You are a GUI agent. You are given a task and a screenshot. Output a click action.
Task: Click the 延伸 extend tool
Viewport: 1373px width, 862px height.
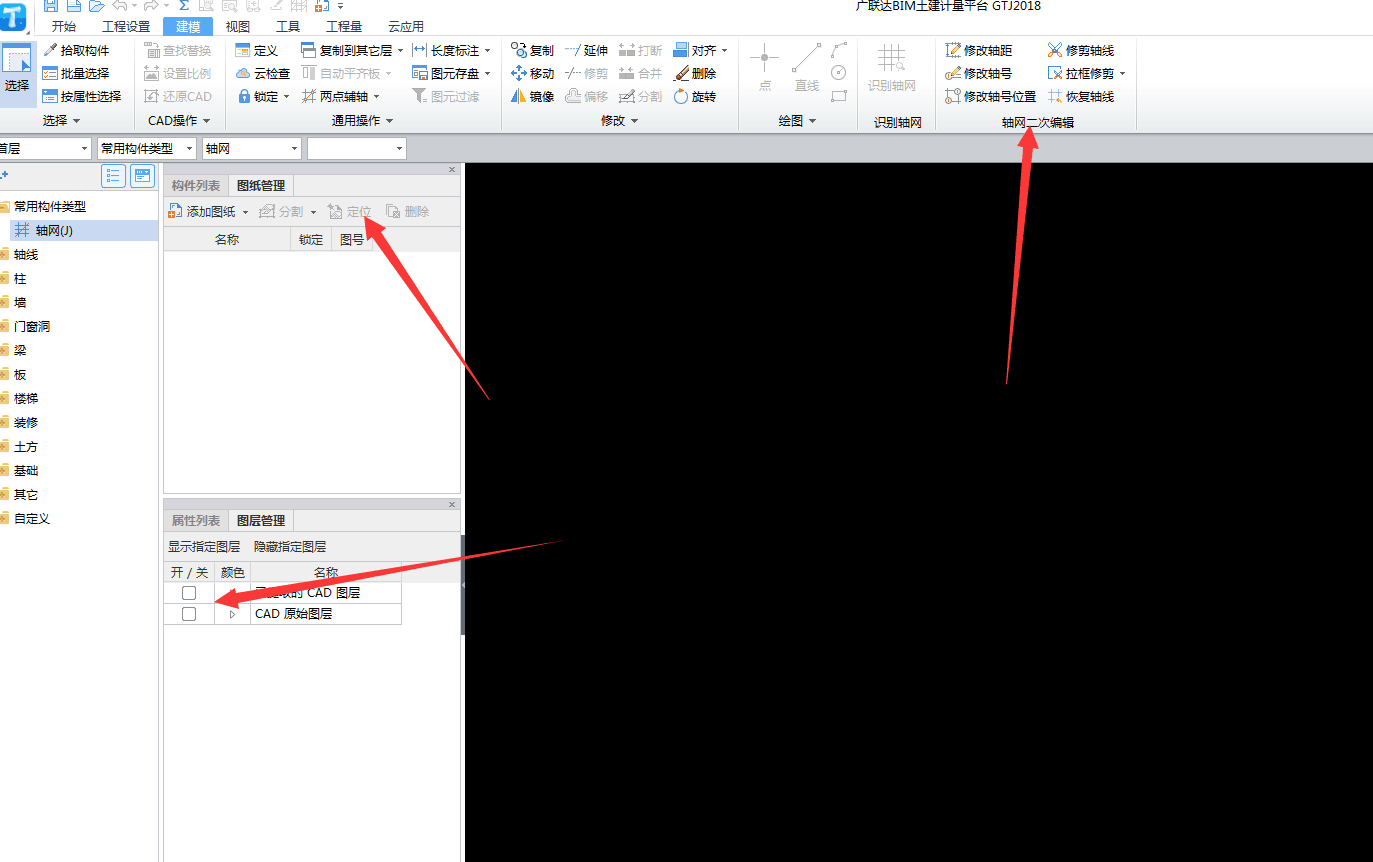click(586, 50)
